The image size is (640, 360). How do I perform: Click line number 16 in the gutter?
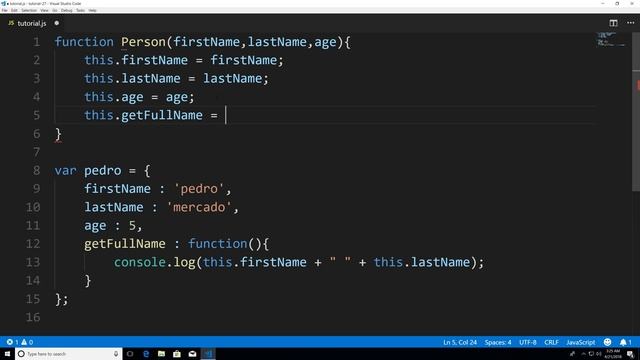click(x=33, y=317)
